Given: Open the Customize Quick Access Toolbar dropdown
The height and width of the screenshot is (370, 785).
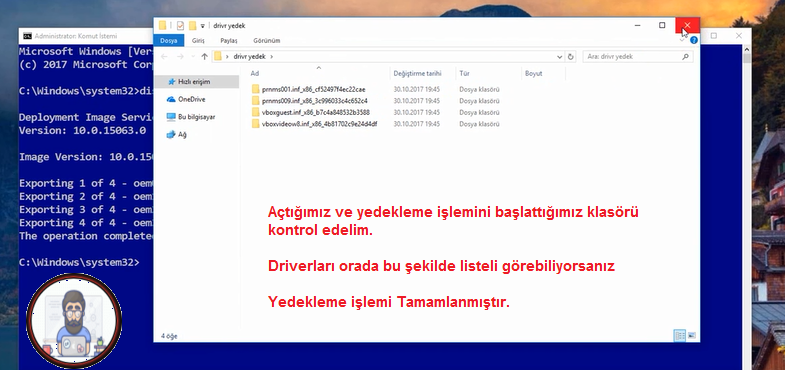Looking at the screenshot, I should click(x=203, y=26).
